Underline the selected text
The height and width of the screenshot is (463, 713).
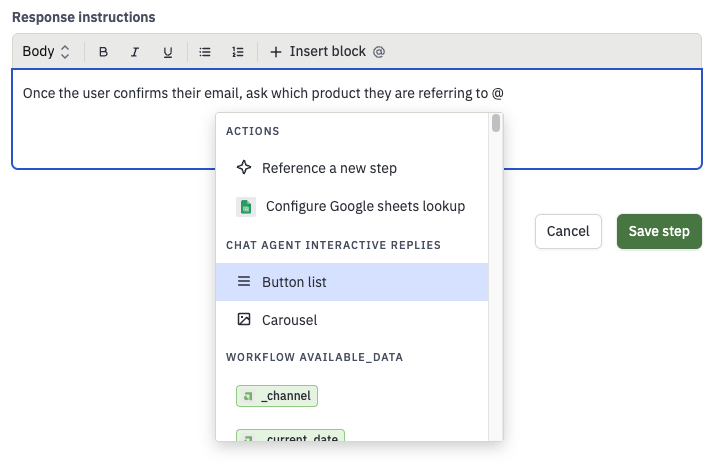(168, 52)
